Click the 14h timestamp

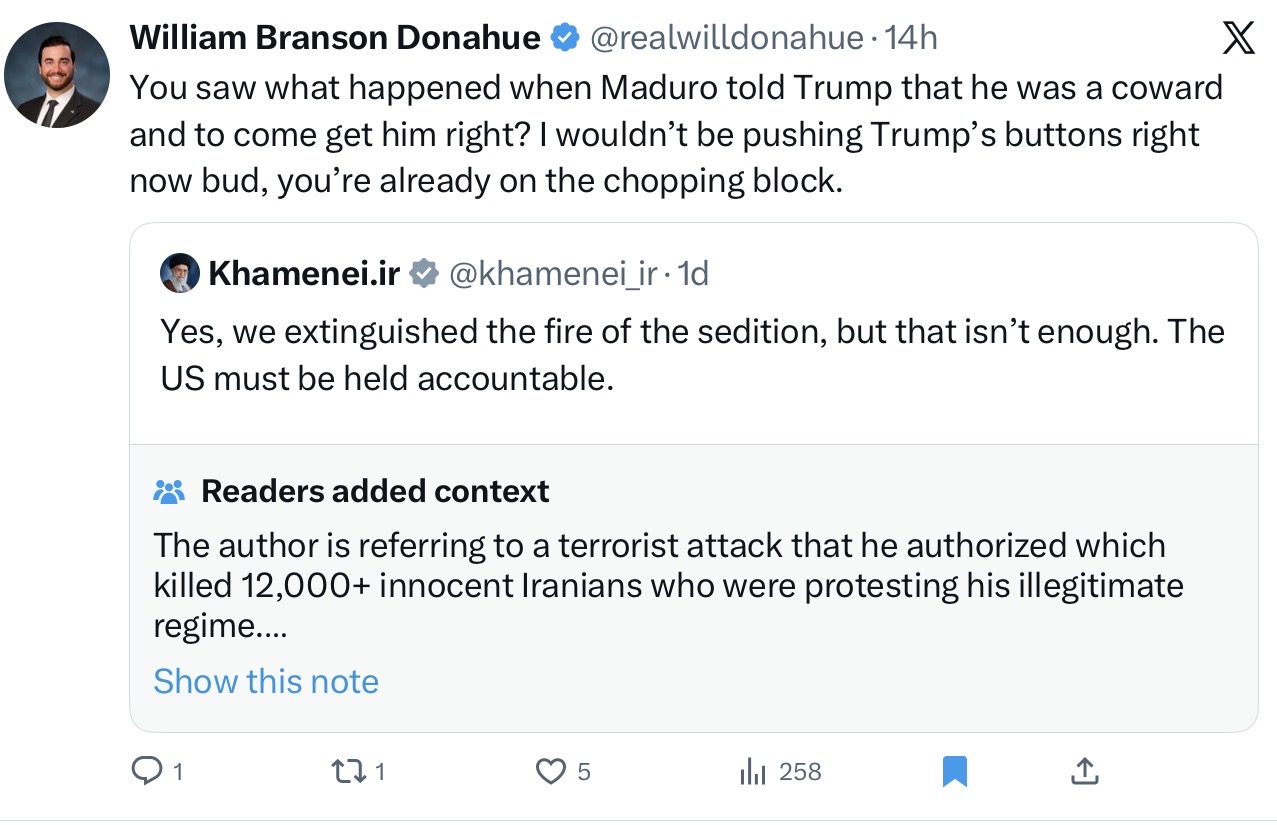point(912,38)
